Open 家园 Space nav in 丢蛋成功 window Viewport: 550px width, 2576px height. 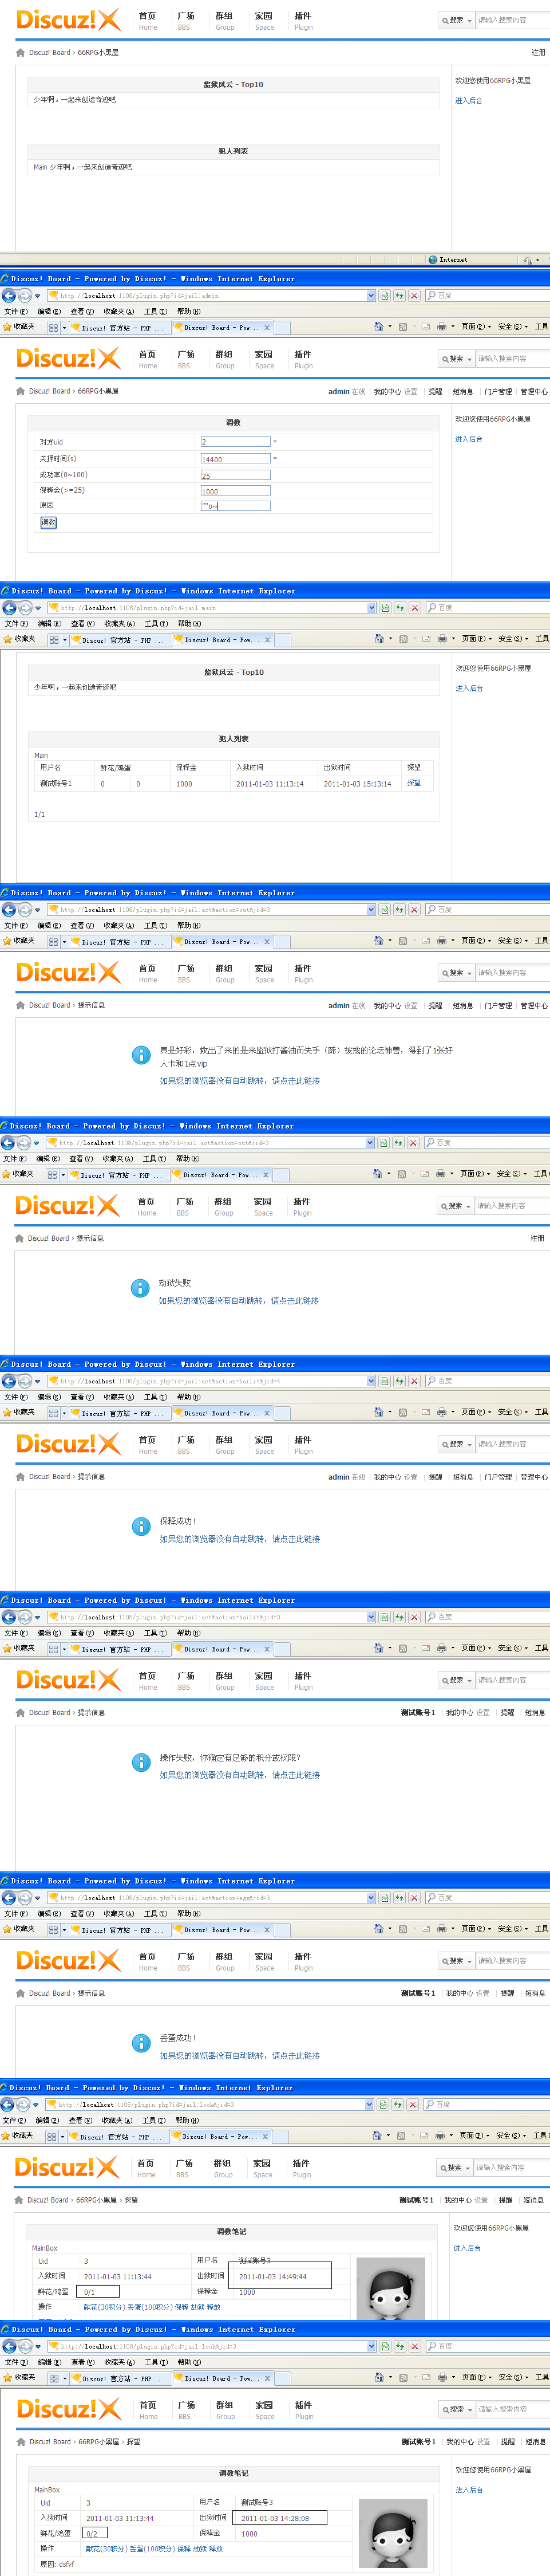tap(264, 1961)
